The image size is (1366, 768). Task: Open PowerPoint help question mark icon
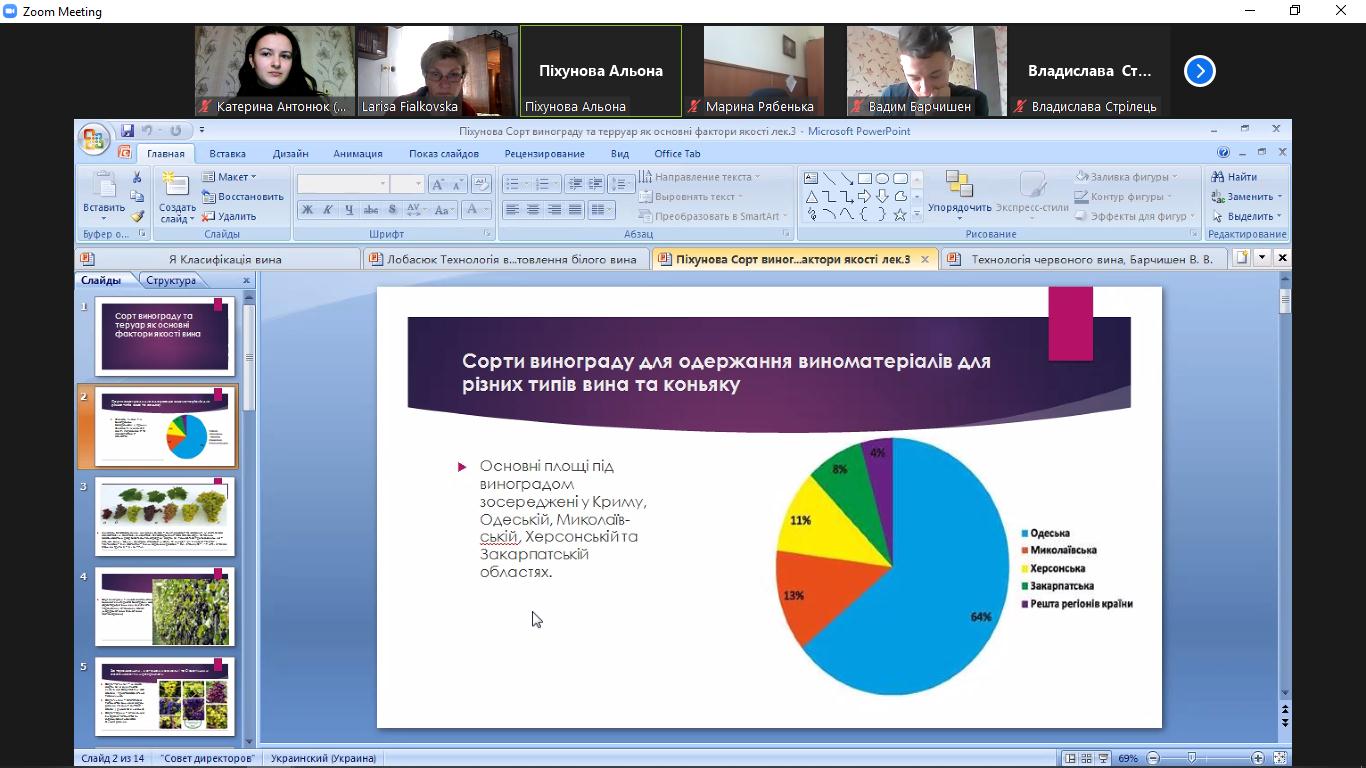[x=1223, y=153]
